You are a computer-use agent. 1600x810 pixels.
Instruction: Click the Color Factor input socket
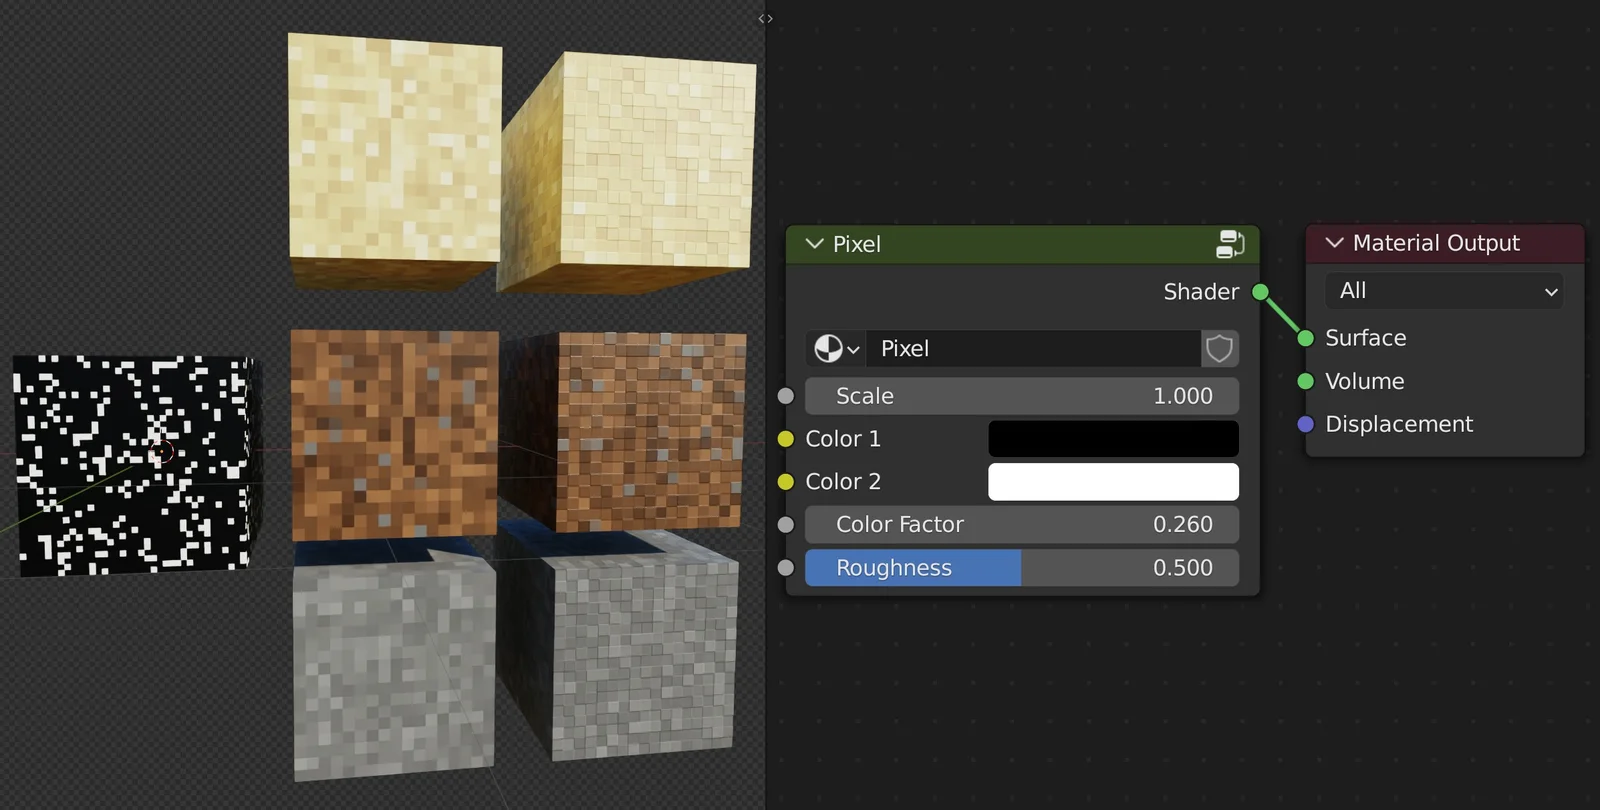tap(786, 525)
